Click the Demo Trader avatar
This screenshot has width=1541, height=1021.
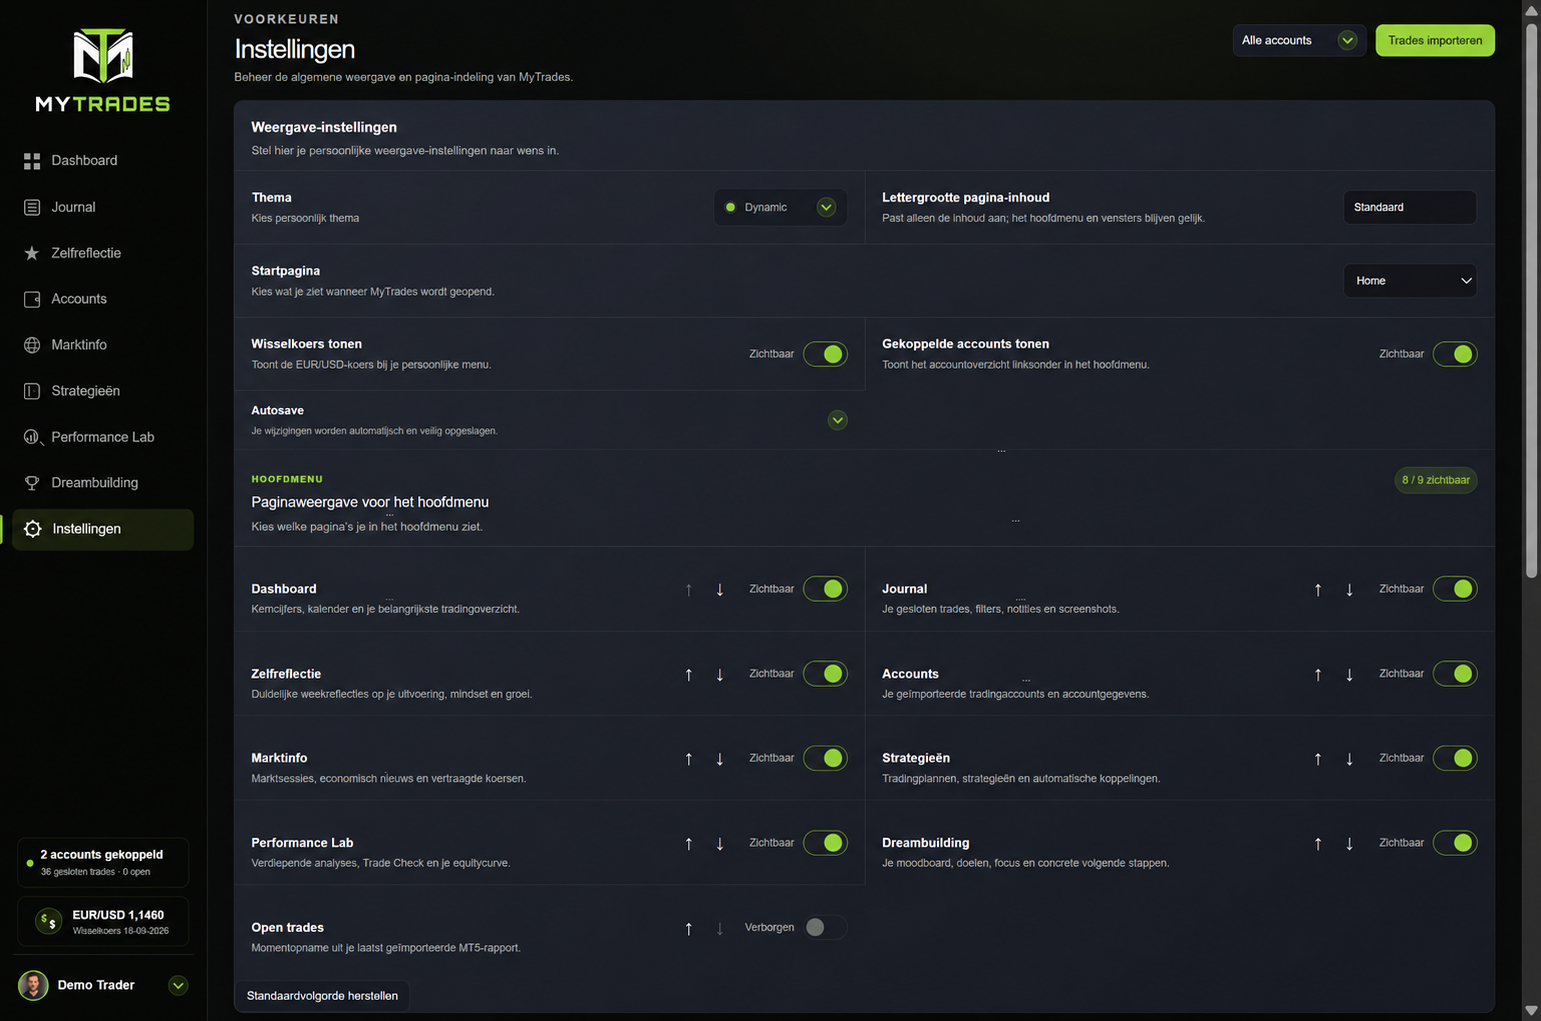pyautogui.click(x=33, y=986)
